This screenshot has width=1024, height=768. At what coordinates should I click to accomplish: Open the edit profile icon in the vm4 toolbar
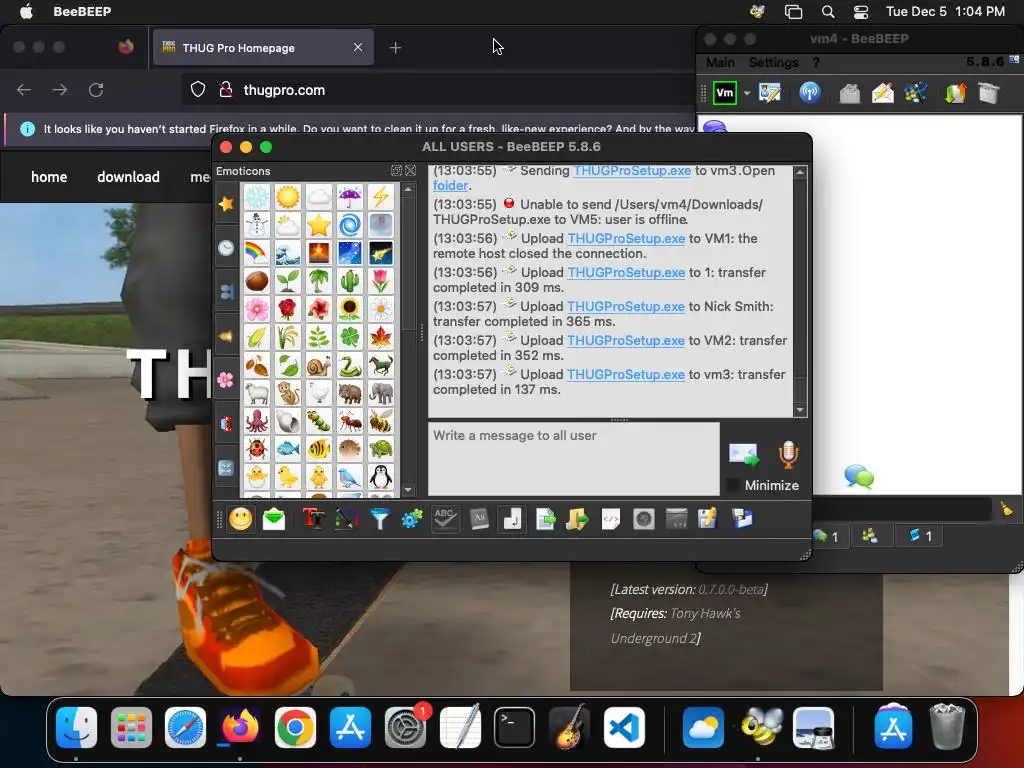770,93
